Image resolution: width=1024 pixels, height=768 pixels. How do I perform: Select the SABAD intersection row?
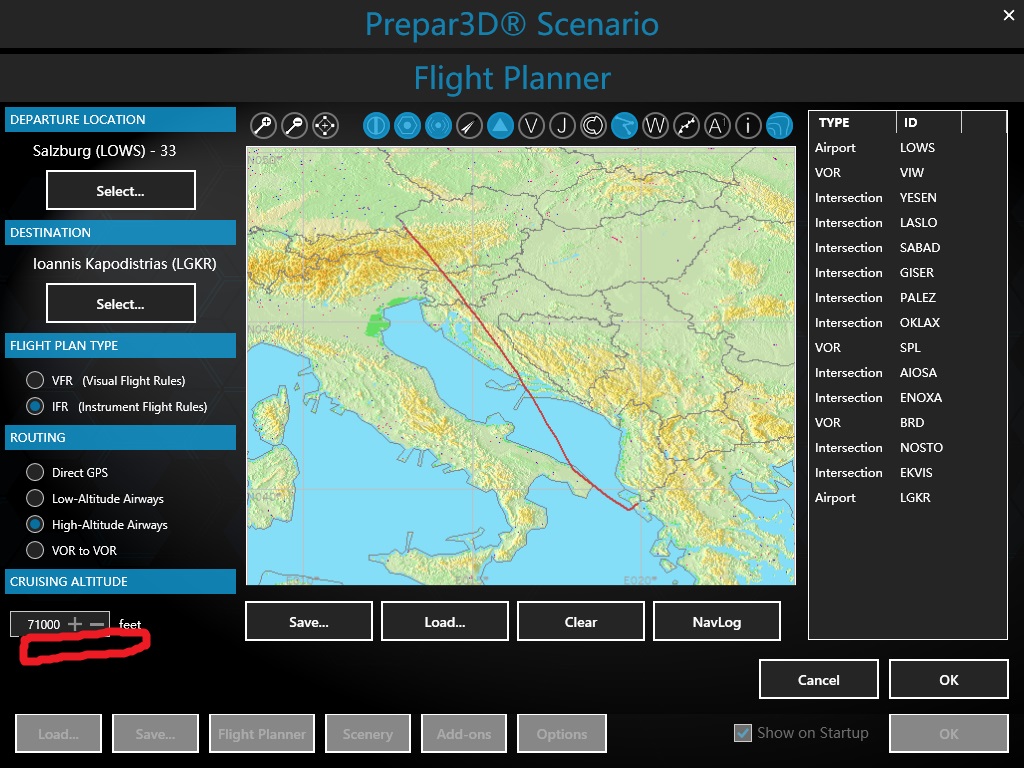pos(908,248)
